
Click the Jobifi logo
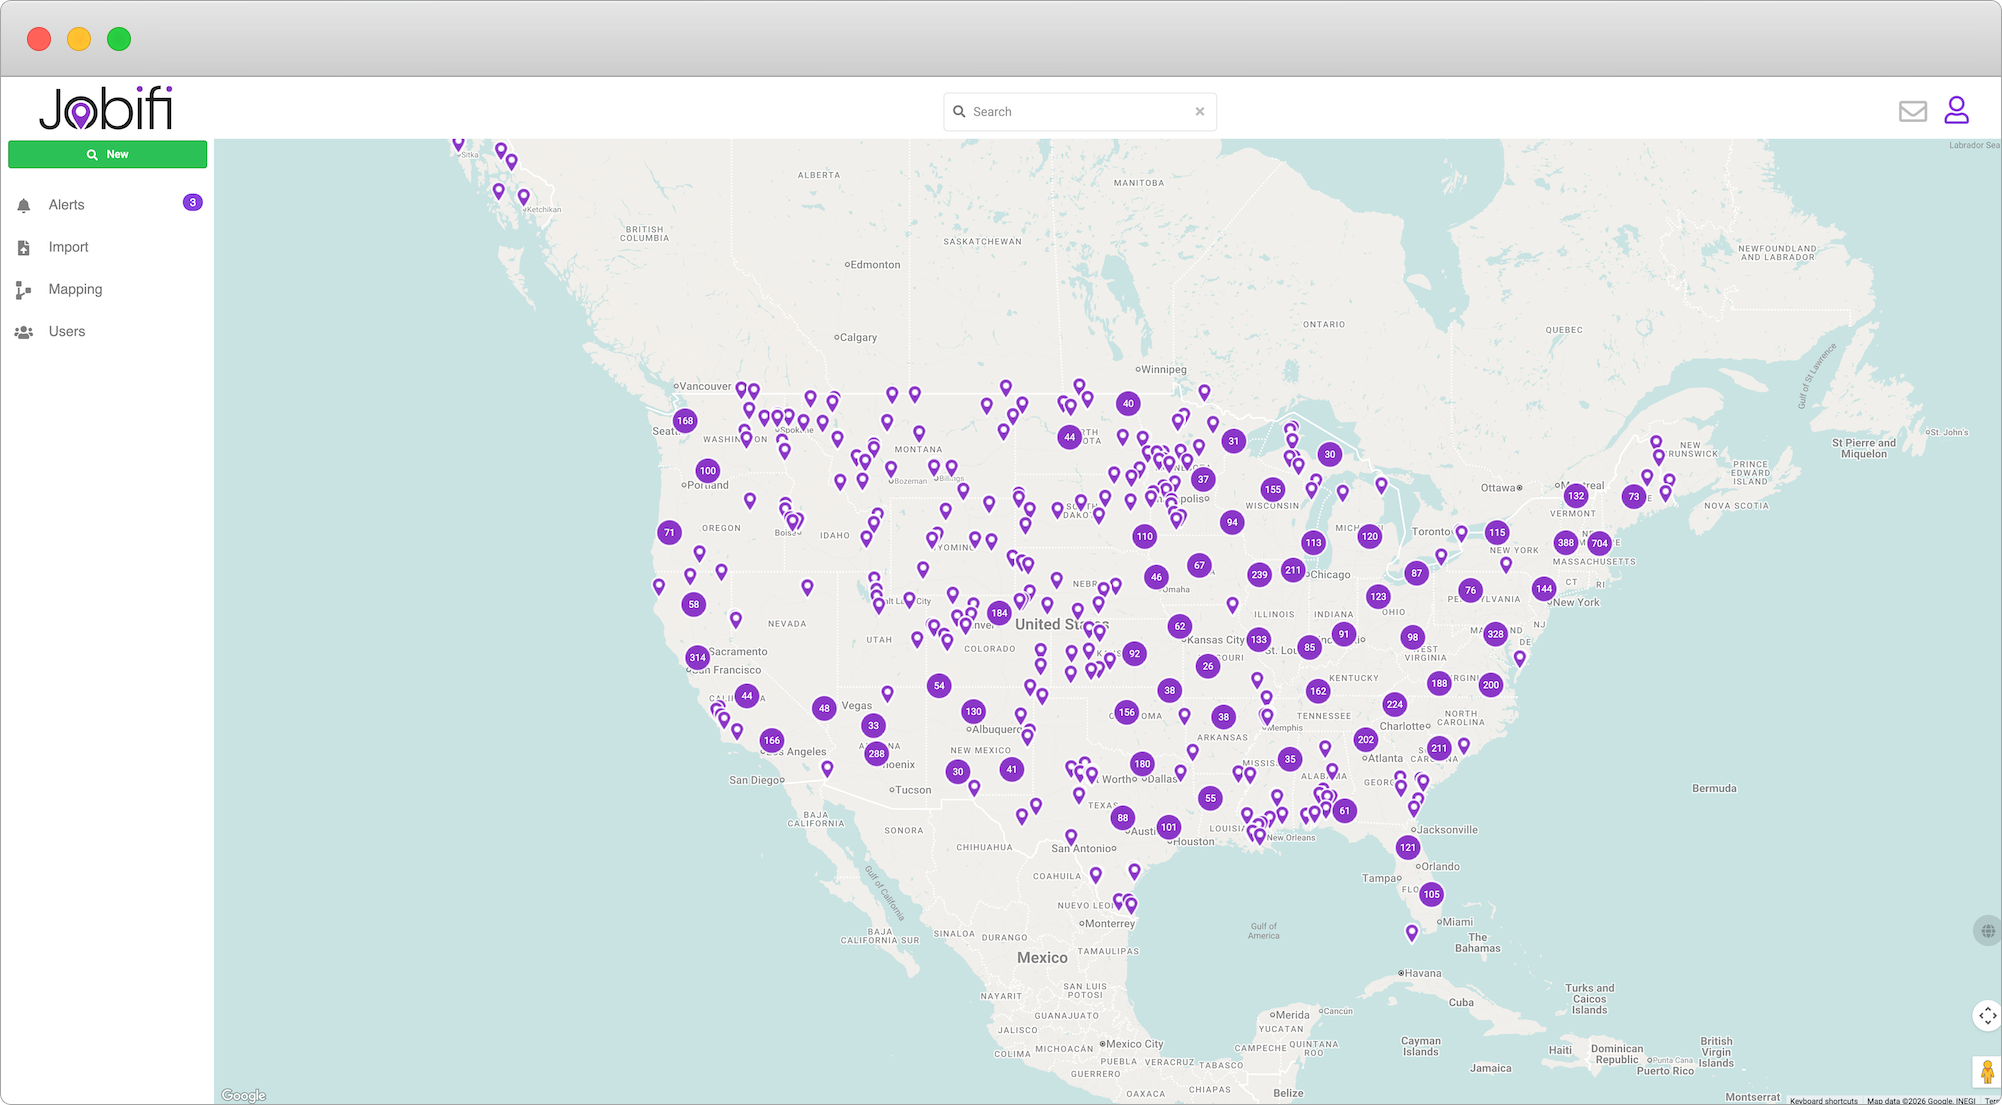pyautogui.click(x=106, y=109)
